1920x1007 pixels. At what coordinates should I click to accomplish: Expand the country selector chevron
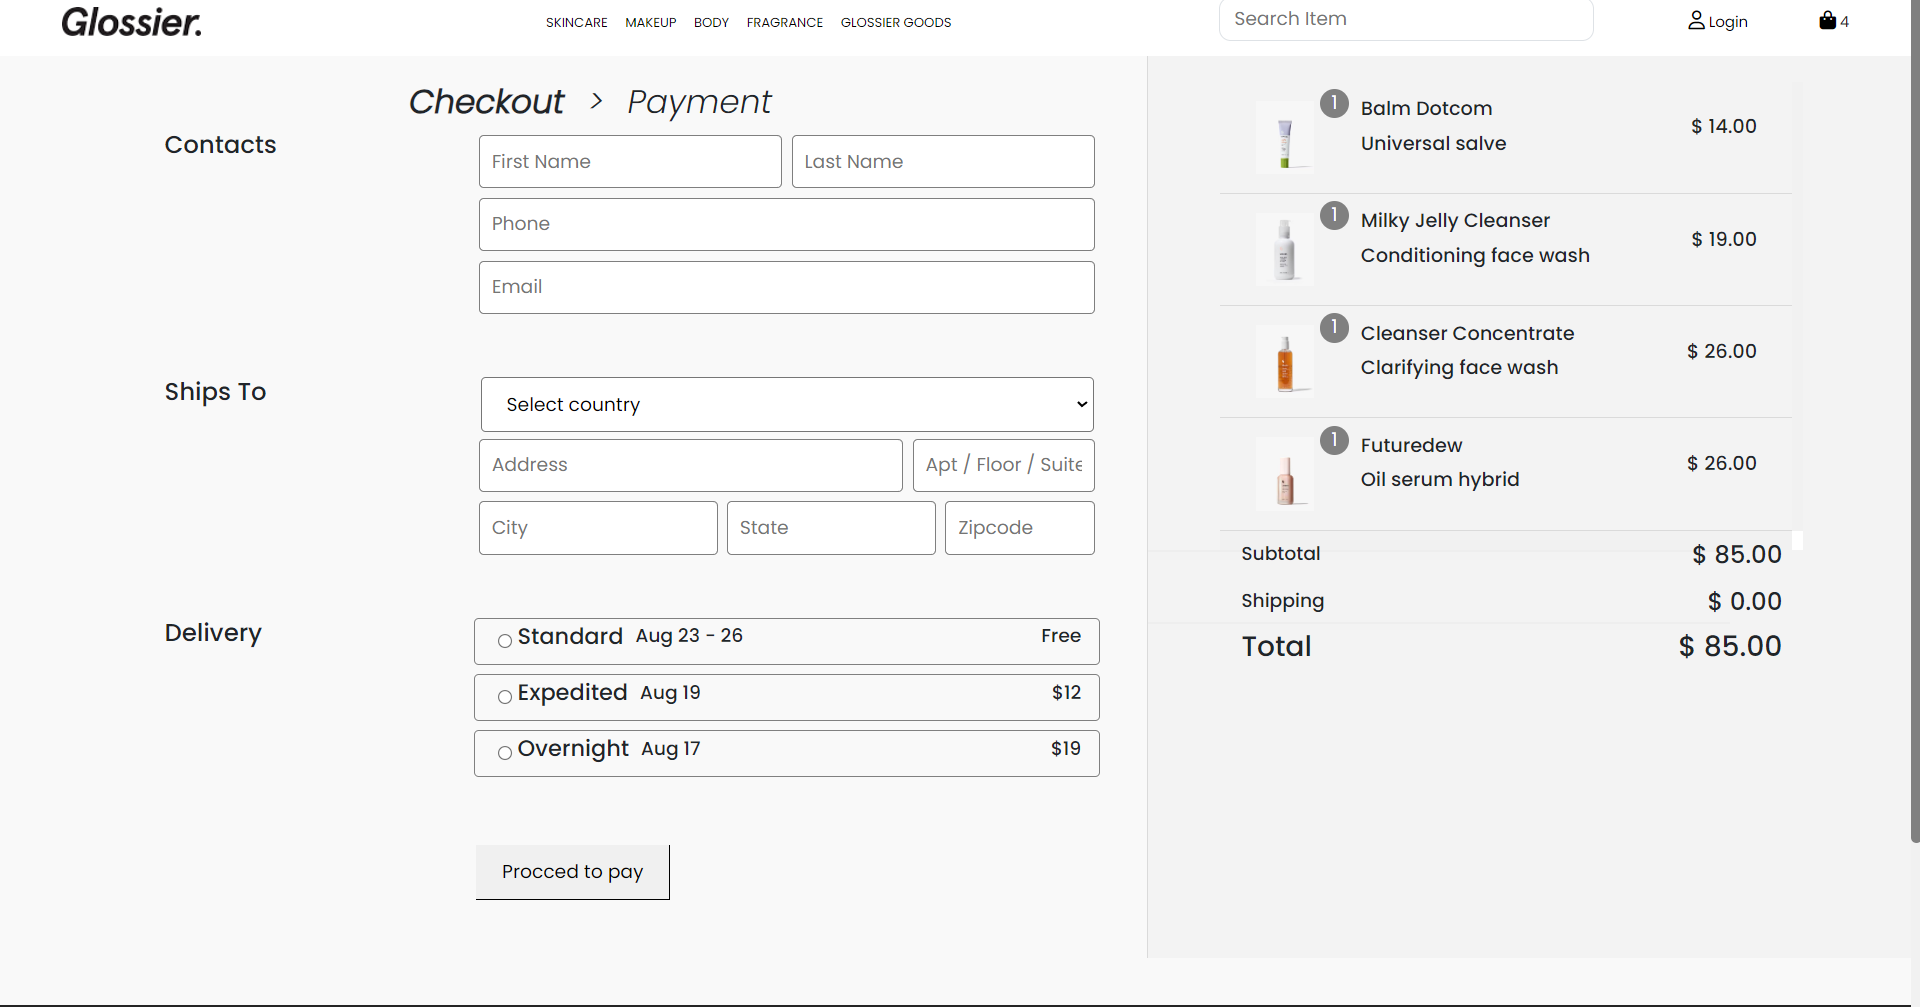coord(1080,404)
